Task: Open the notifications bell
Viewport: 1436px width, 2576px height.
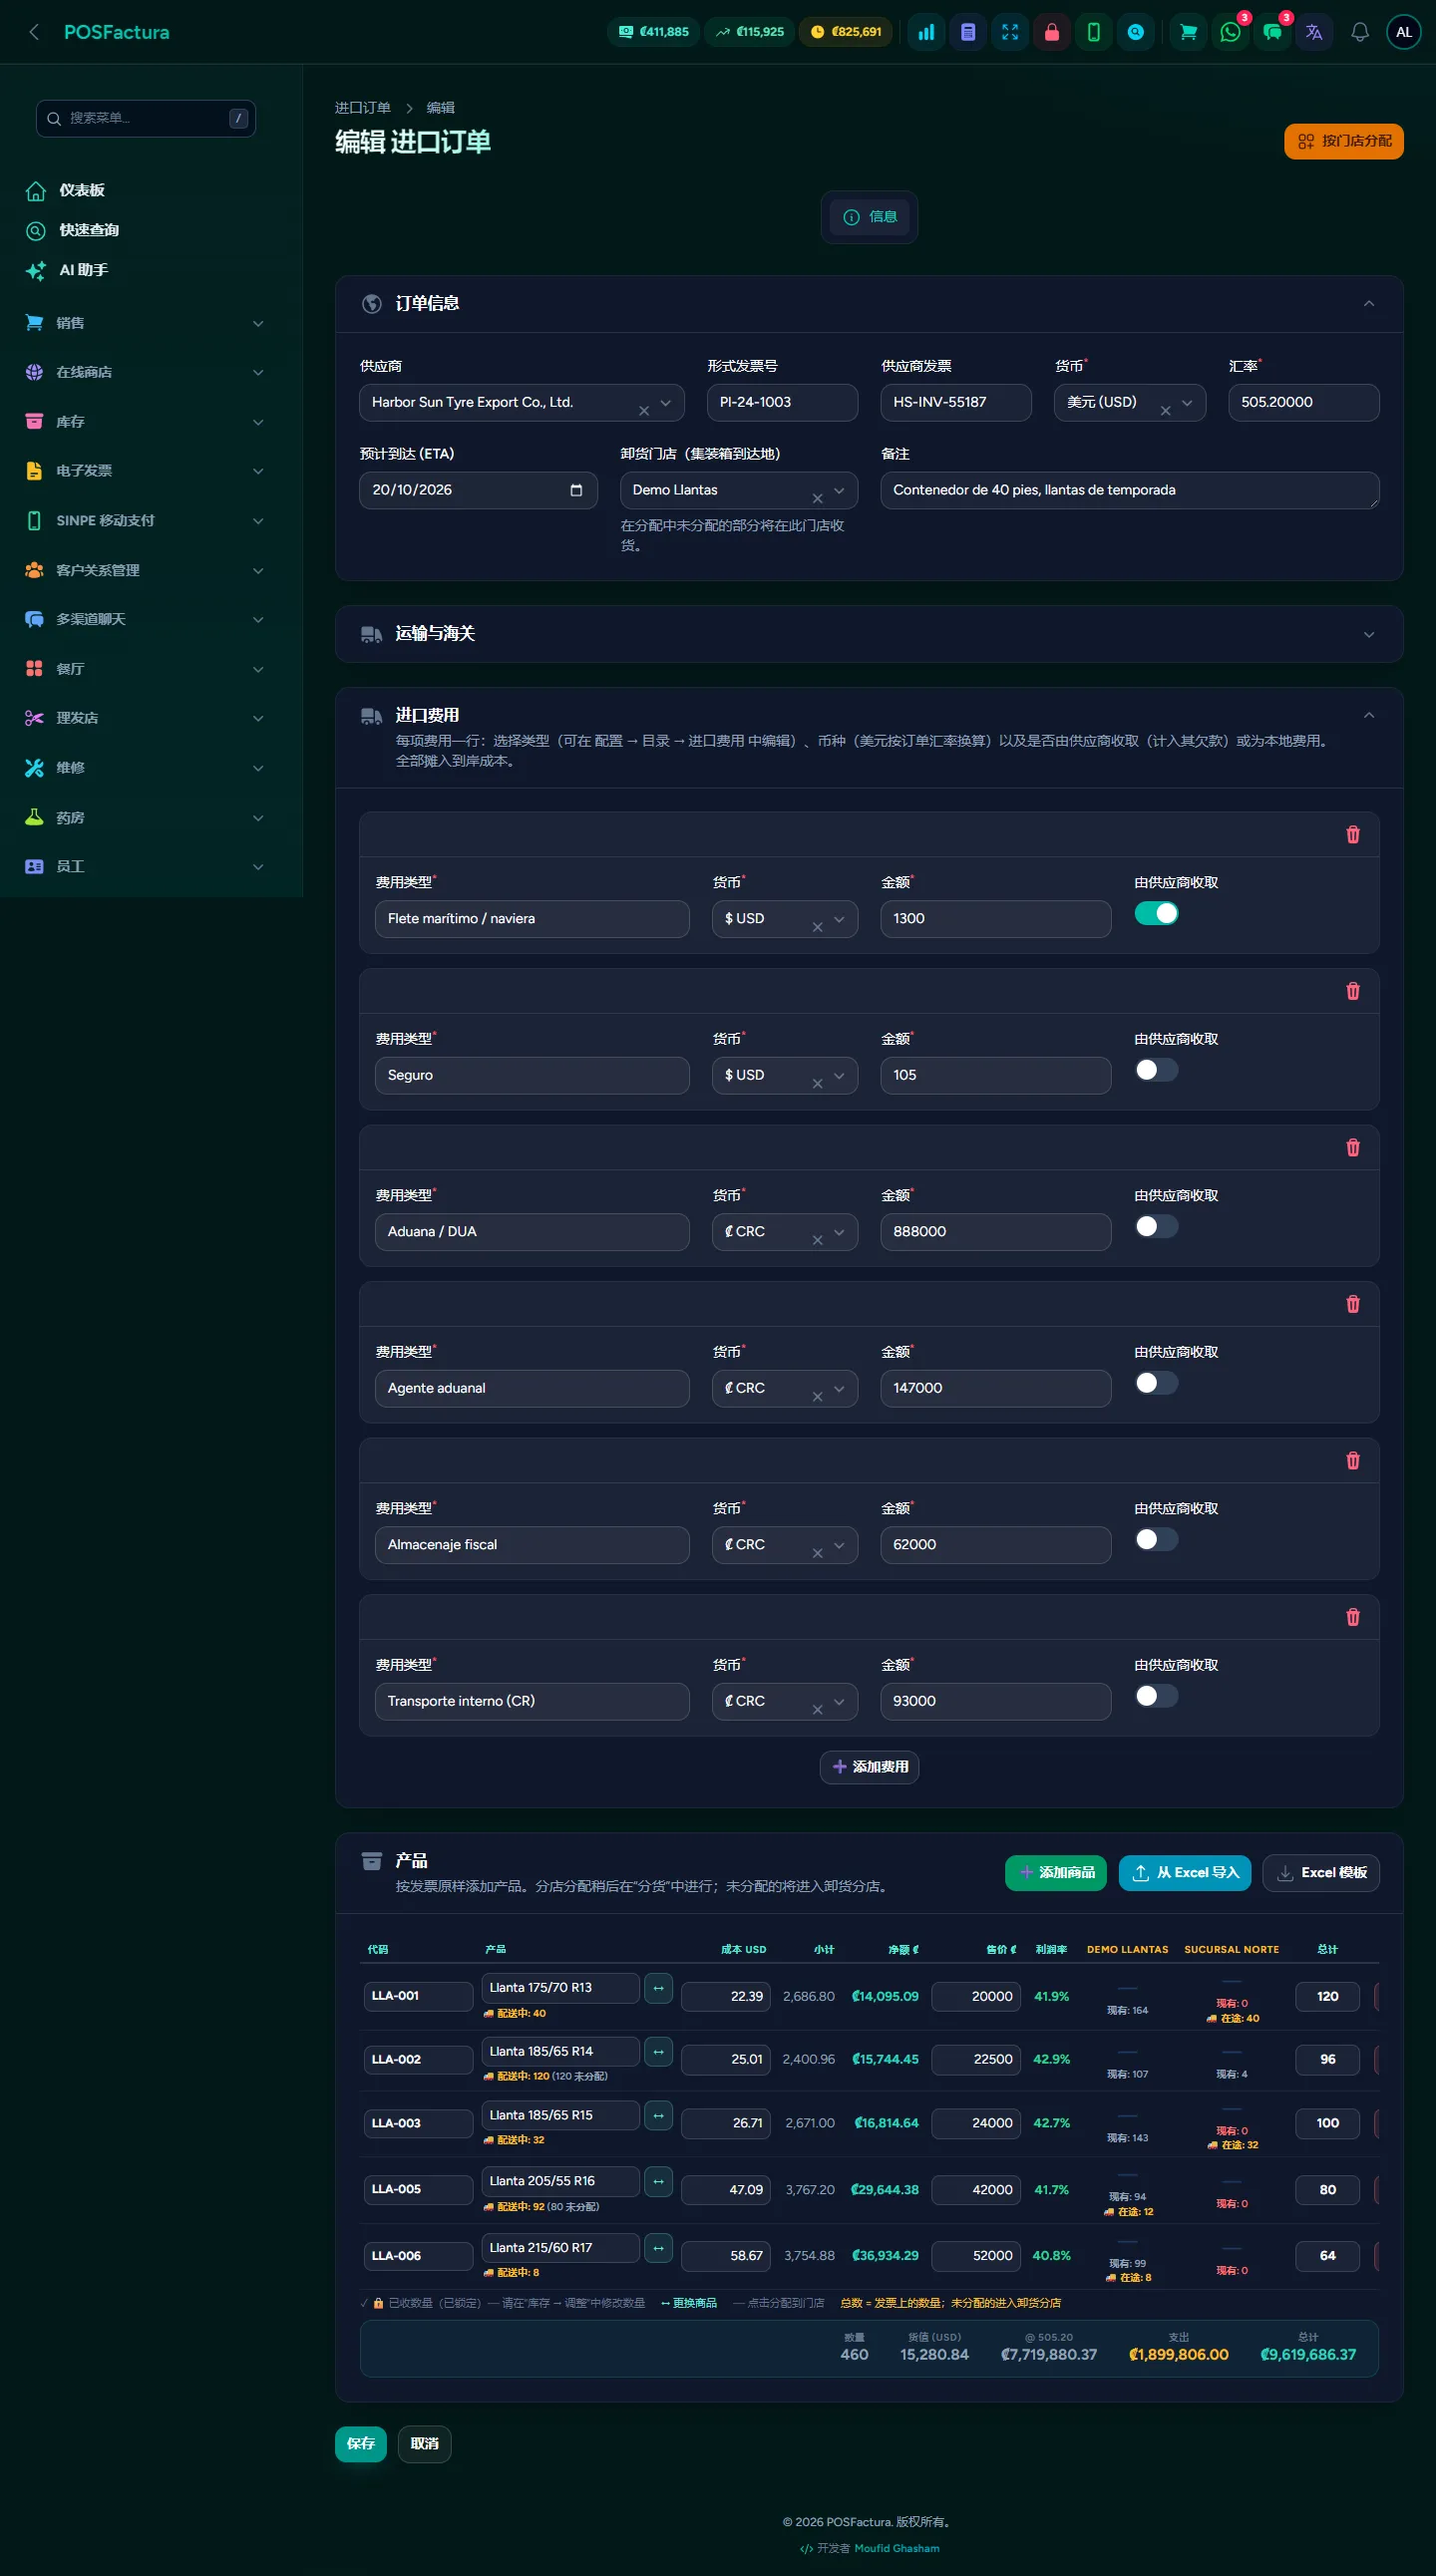Action: click(1360, 32)
